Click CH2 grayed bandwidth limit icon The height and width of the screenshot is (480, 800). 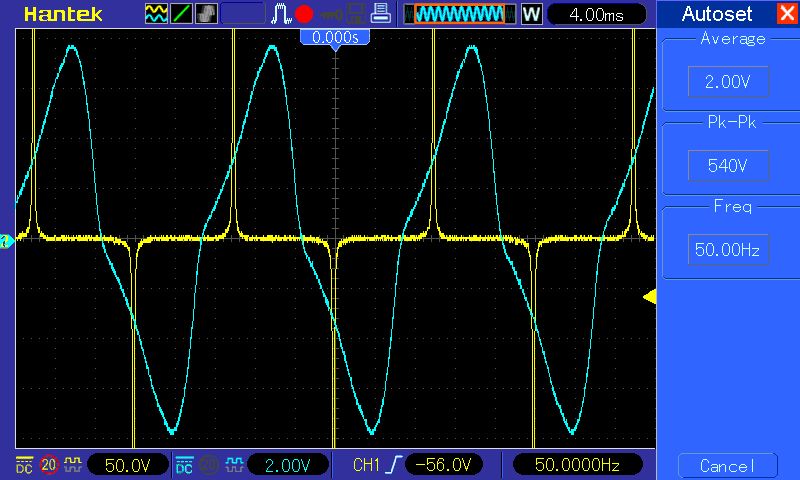(209, 465)
